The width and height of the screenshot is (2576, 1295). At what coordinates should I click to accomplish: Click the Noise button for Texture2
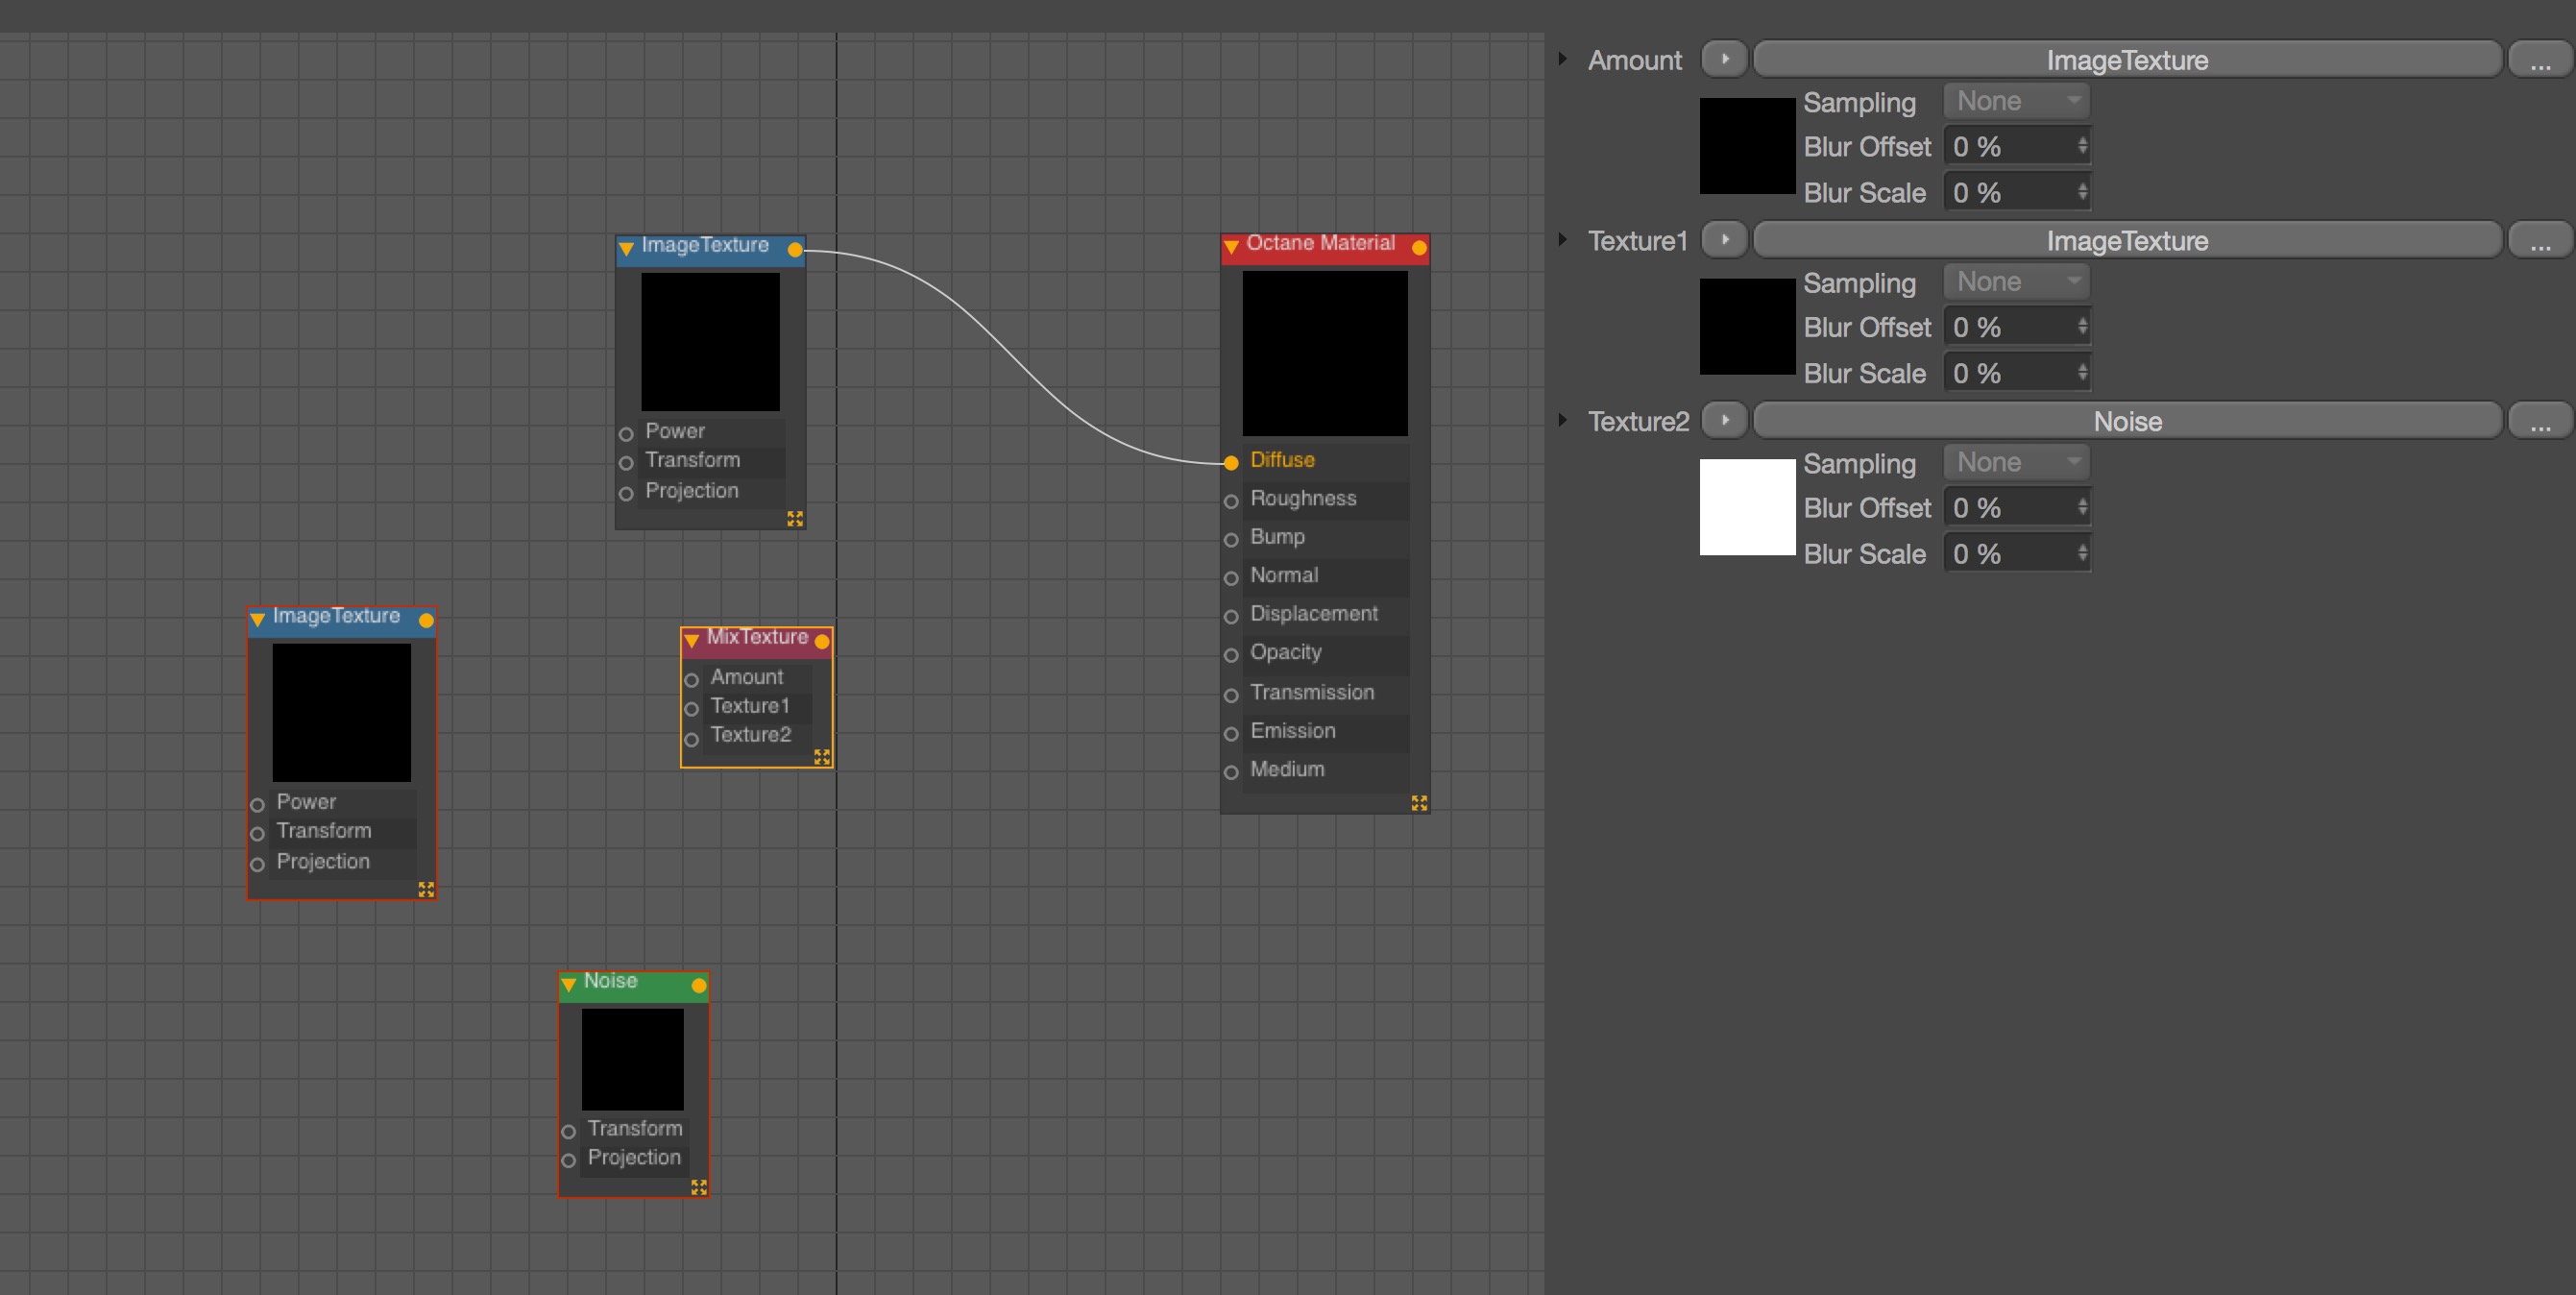click(x=2127, y=421)
